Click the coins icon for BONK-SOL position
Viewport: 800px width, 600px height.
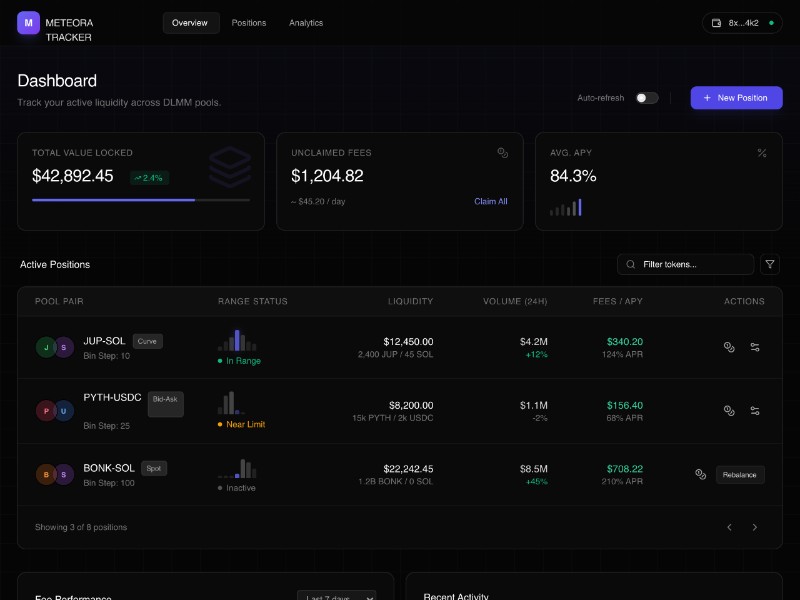[x=701, y=474]
